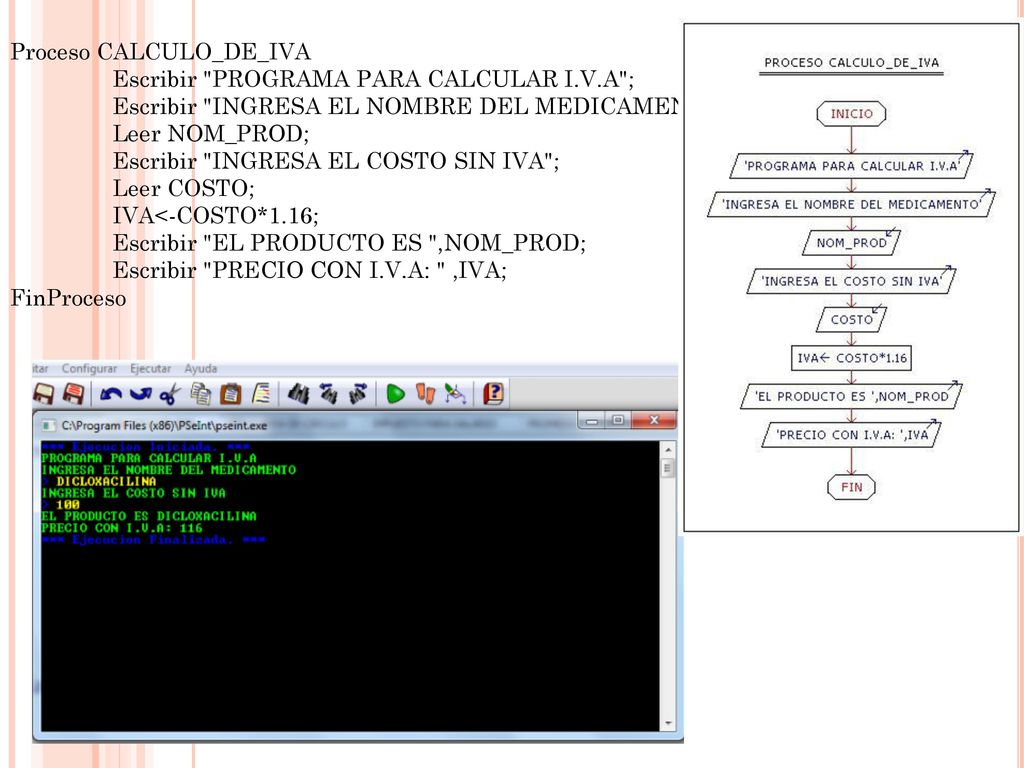The height and width of the screenshot is (768, 1024).
Task: Click the COSTO input flowchart block
Action: (x=852, y=319)
